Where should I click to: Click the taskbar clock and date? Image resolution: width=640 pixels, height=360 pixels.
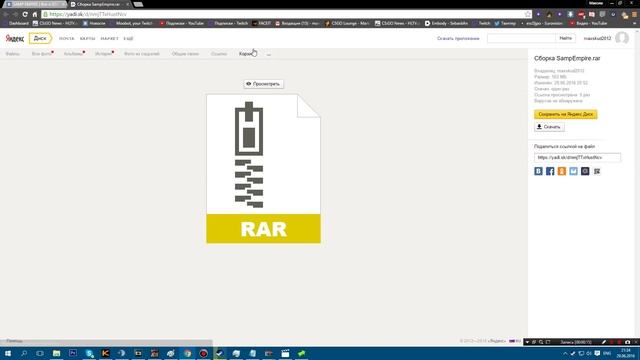[x=625, y=353]
